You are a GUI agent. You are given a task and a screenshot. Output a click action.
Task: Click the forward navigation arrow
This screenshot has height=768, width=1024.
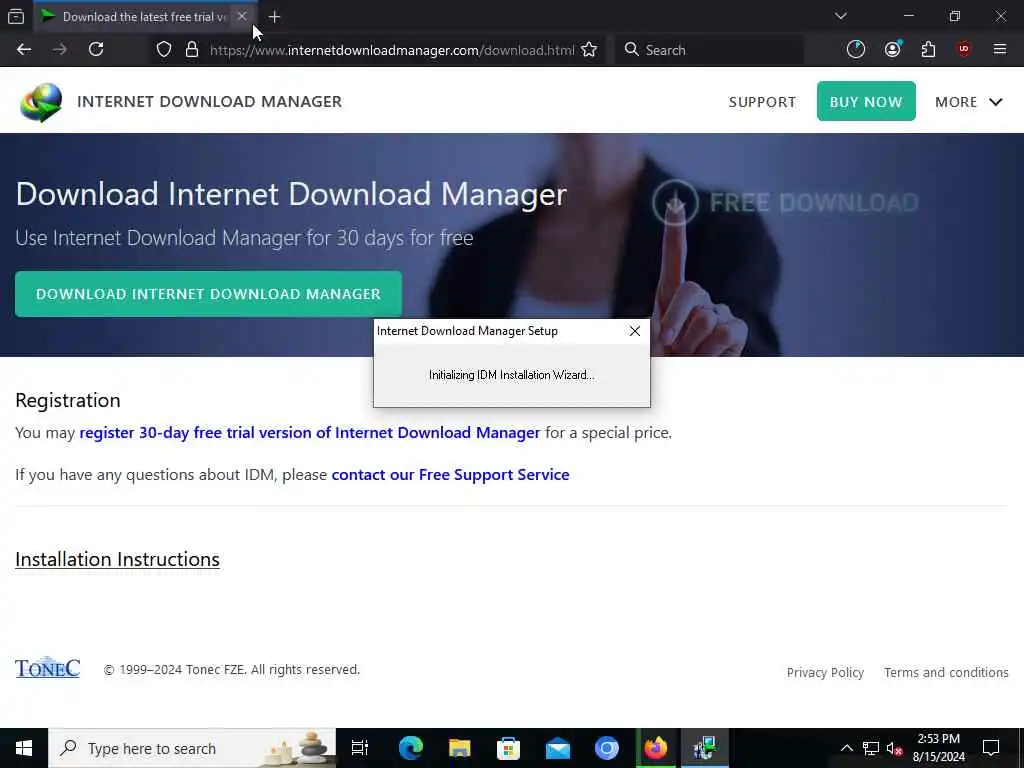coord(59,50)
